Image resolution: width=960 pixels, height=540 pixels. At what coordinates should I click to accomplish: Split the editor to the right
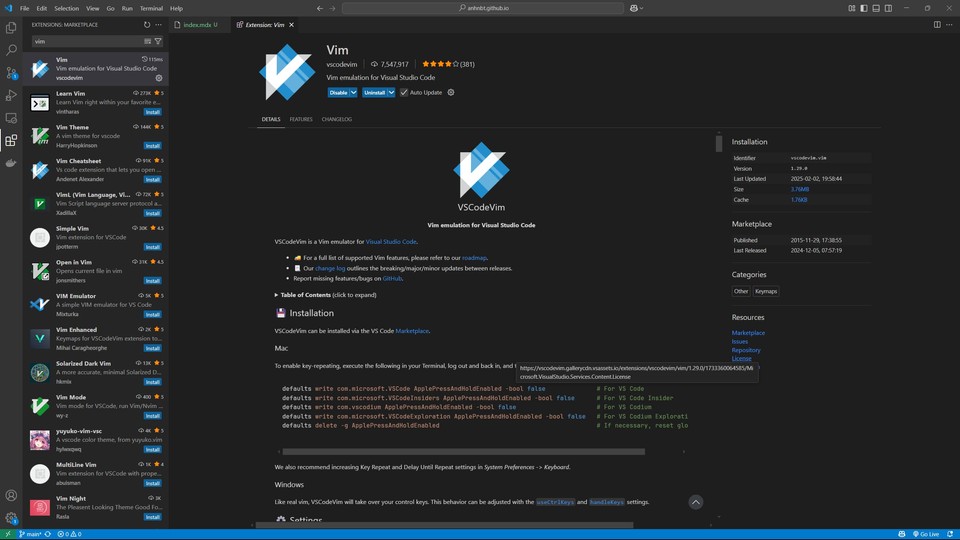937,25
